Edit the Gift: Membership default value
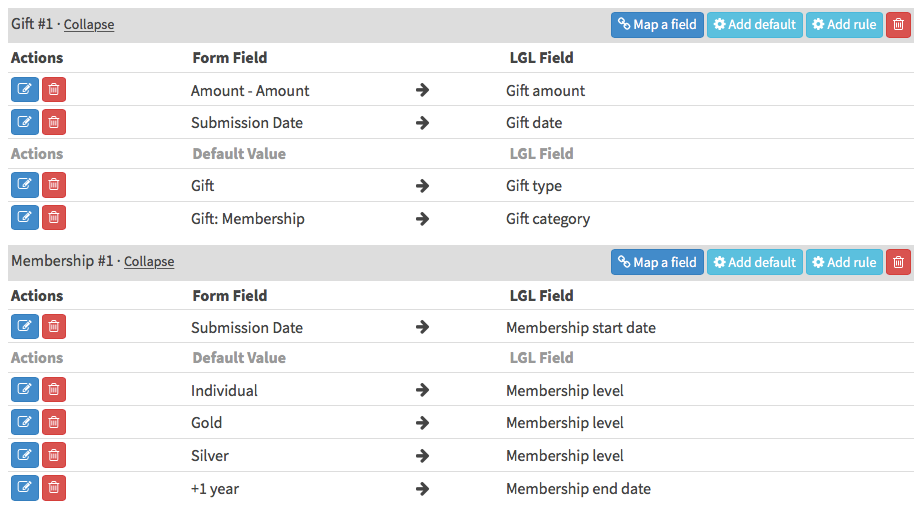This screenshot has height=508, width=922. [x=25, y=218]
